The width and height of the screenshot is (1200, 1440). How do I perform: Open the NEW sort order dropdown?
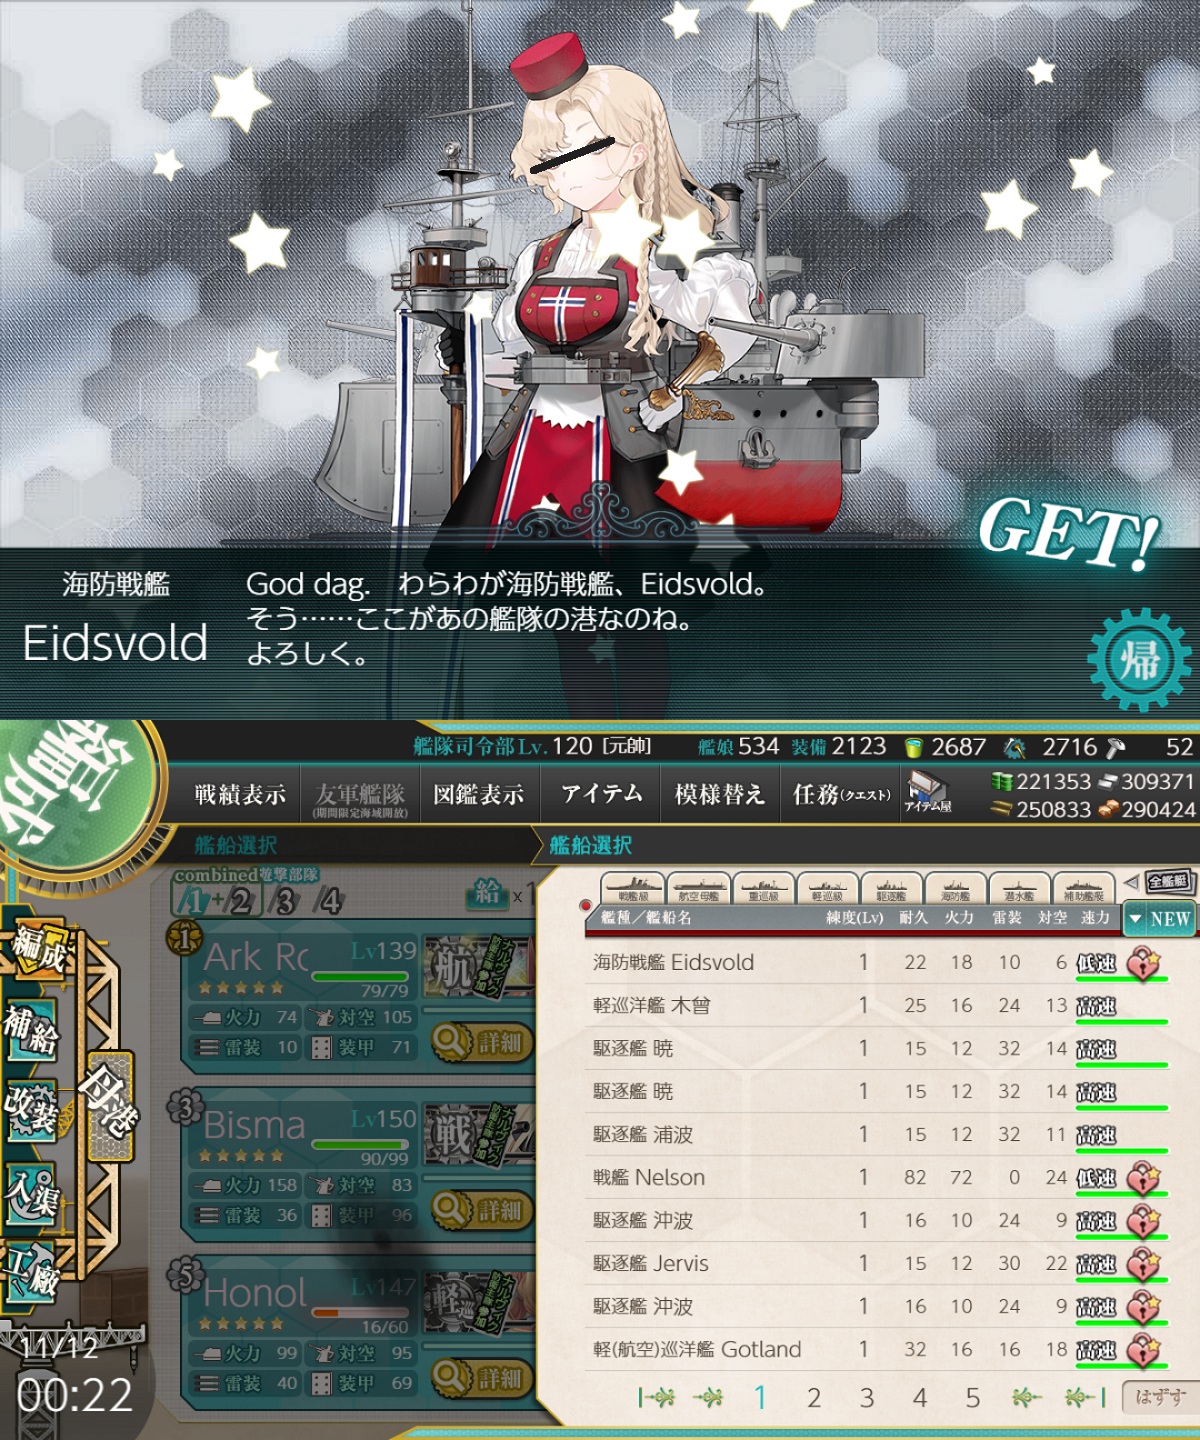(1159, 918)
